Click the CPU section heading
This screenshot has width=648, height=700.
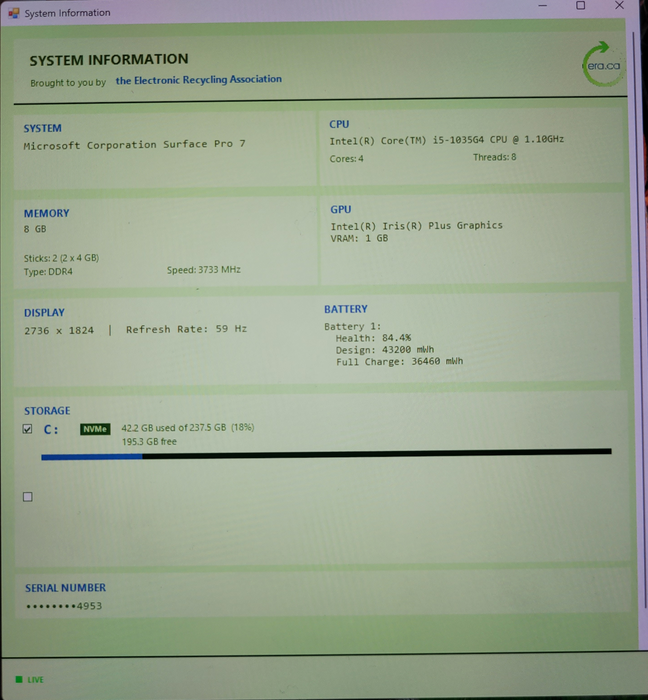[339, 125]
